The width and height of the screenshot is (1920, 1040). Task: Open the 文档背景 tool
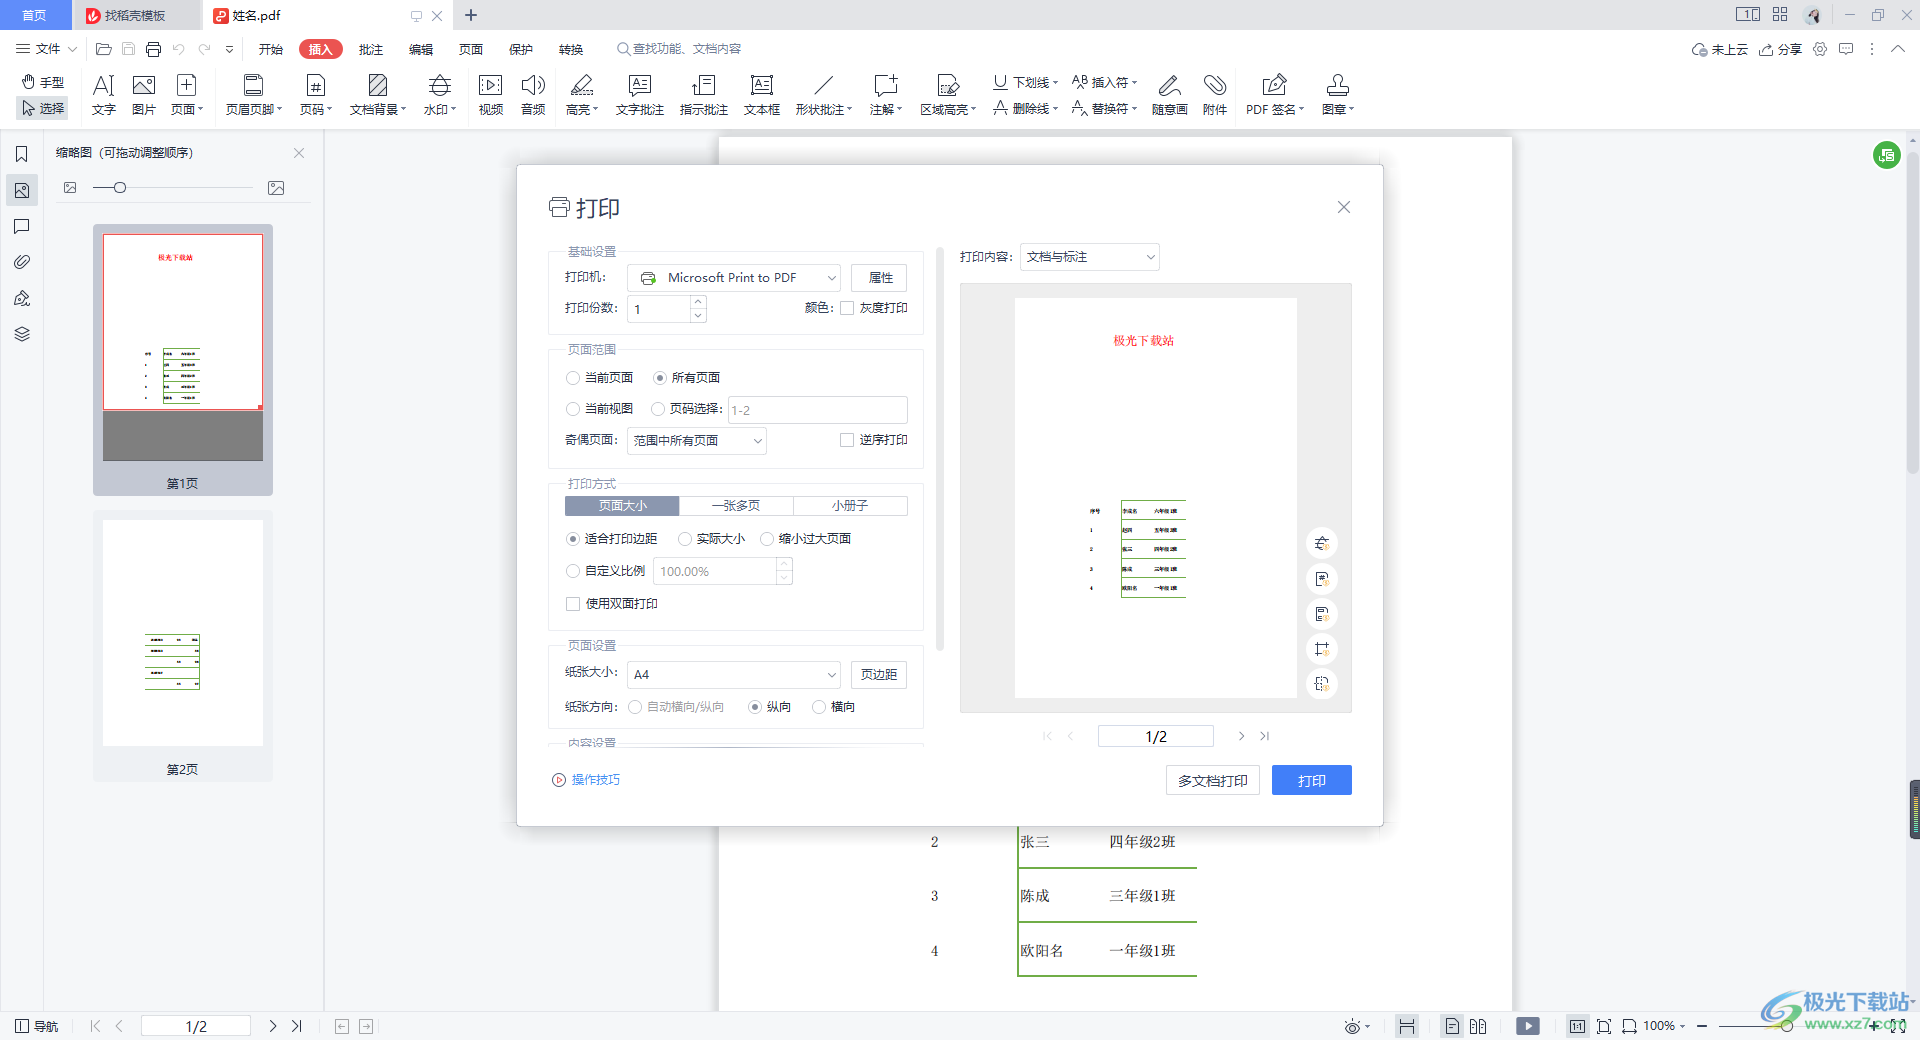pyautogui.click(x=378, y=96)
